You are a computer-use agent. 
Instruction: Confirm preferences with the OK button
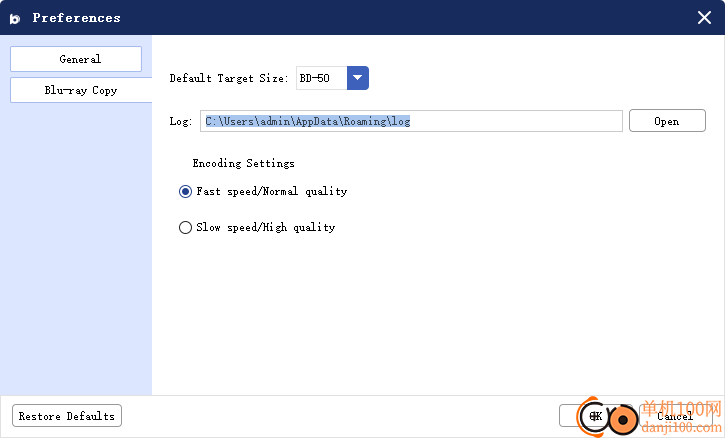pyautogui.click(x=596, y=416)
